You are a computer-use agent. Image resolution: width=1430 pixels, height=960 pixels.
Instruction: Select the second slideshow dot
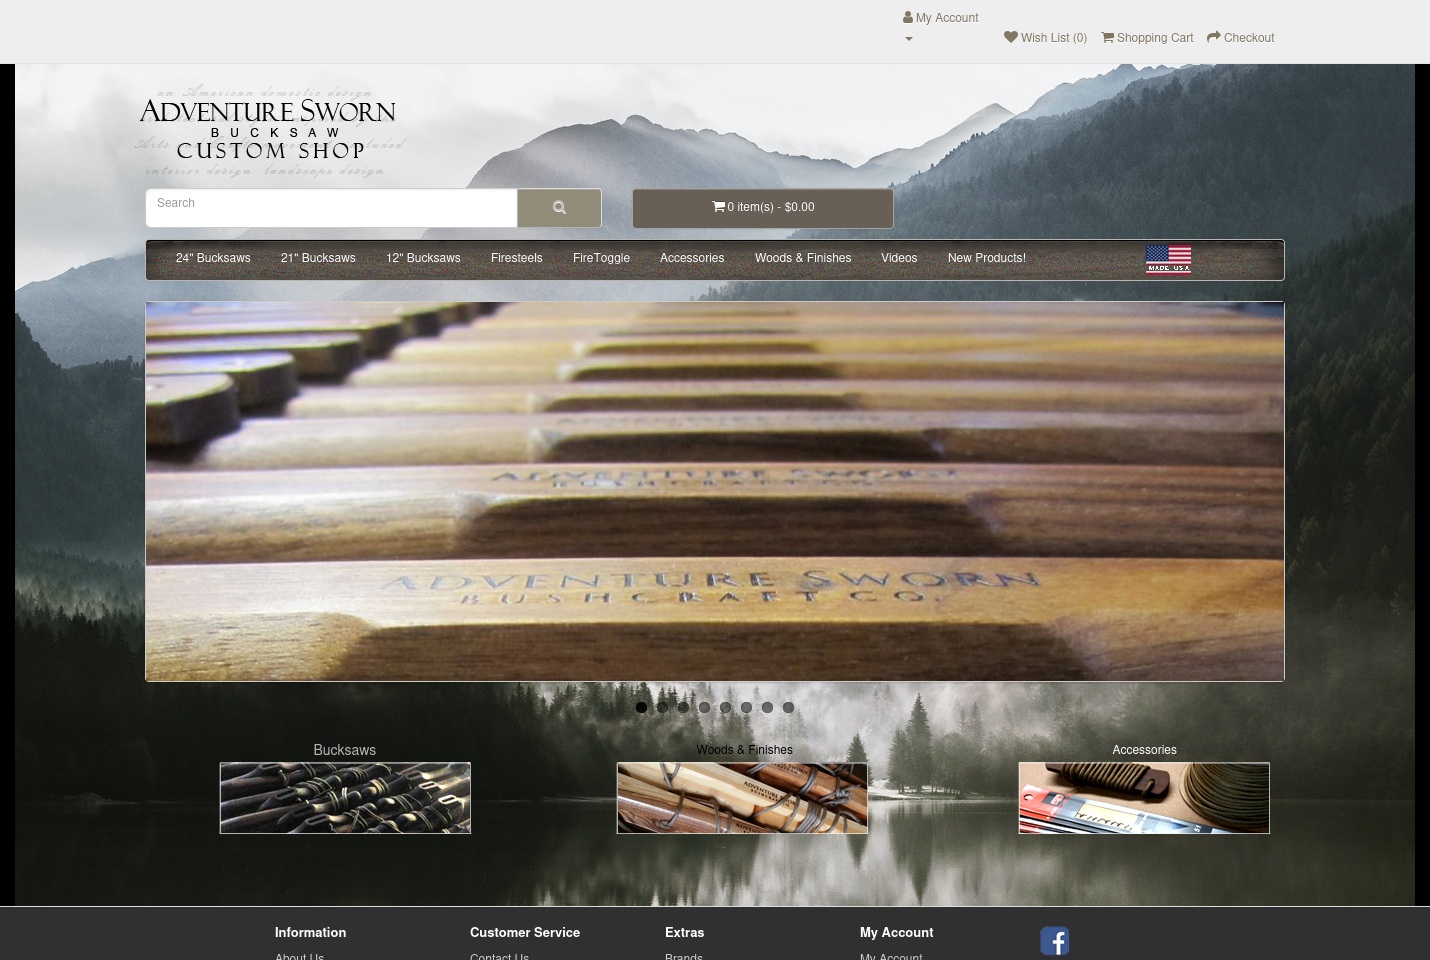pyautogui.click(x=662, y=707)
